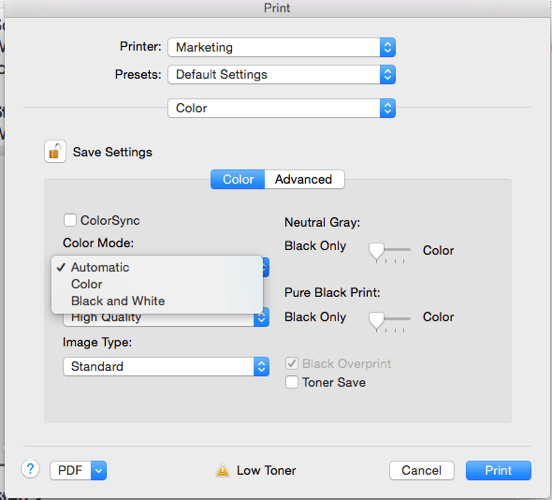The height and width of the screenshot is (500, 552).
Task: Enable the Toner Save checkbox
Action: (x=292, y=382)
